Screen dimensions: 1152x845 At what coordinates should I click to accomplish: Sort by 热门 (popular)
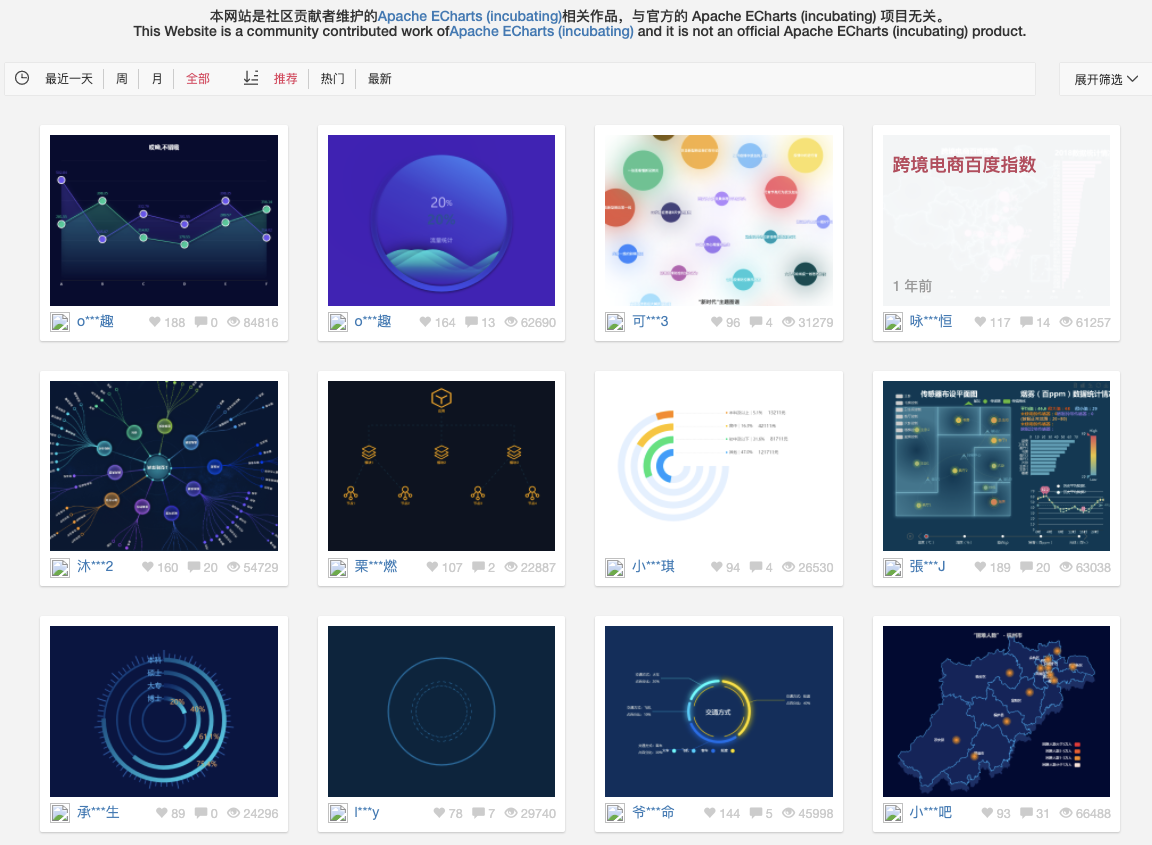click(333, 79)
